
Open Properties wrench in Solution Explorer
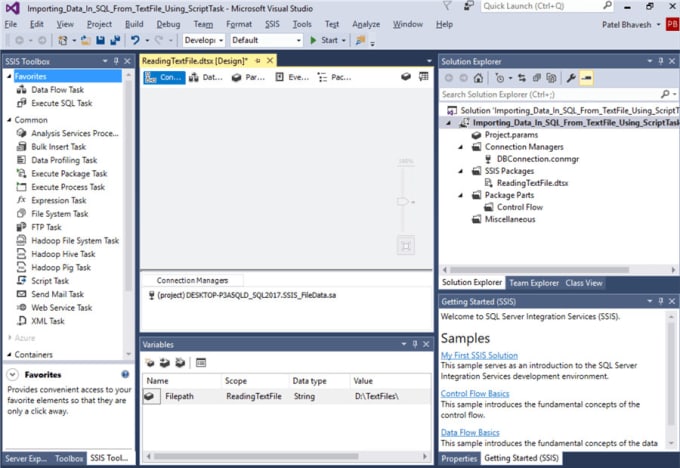pos(571,78)
